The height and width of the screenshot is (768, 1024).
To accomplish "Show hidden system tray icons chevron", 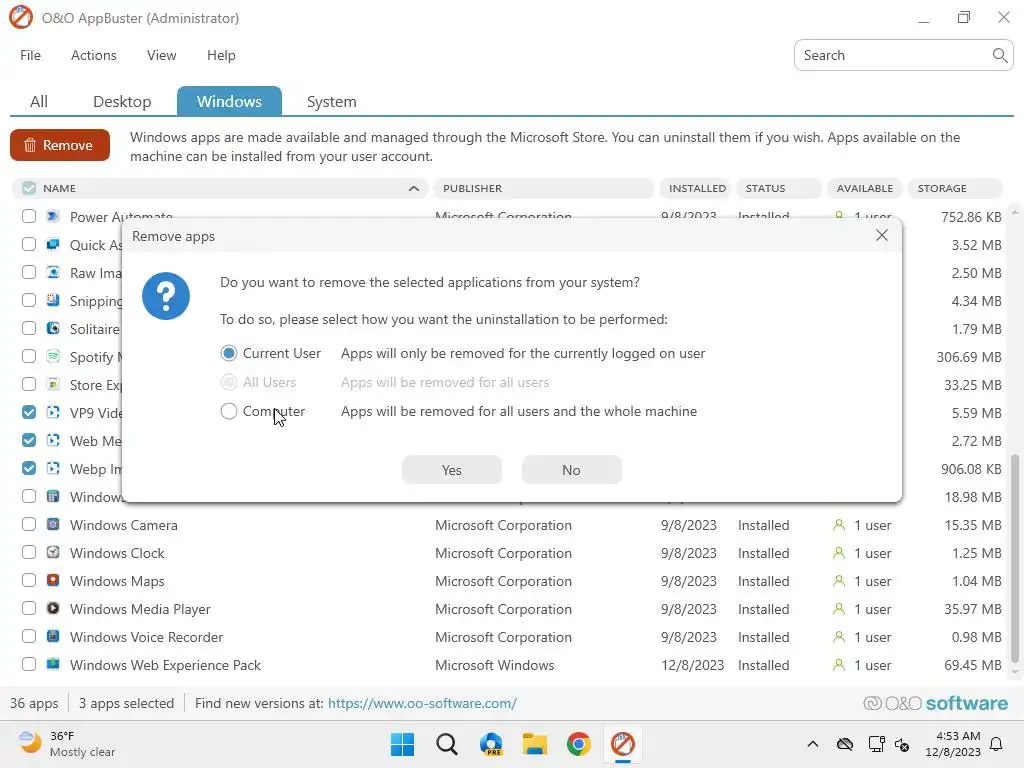I will tap(812, 744).
